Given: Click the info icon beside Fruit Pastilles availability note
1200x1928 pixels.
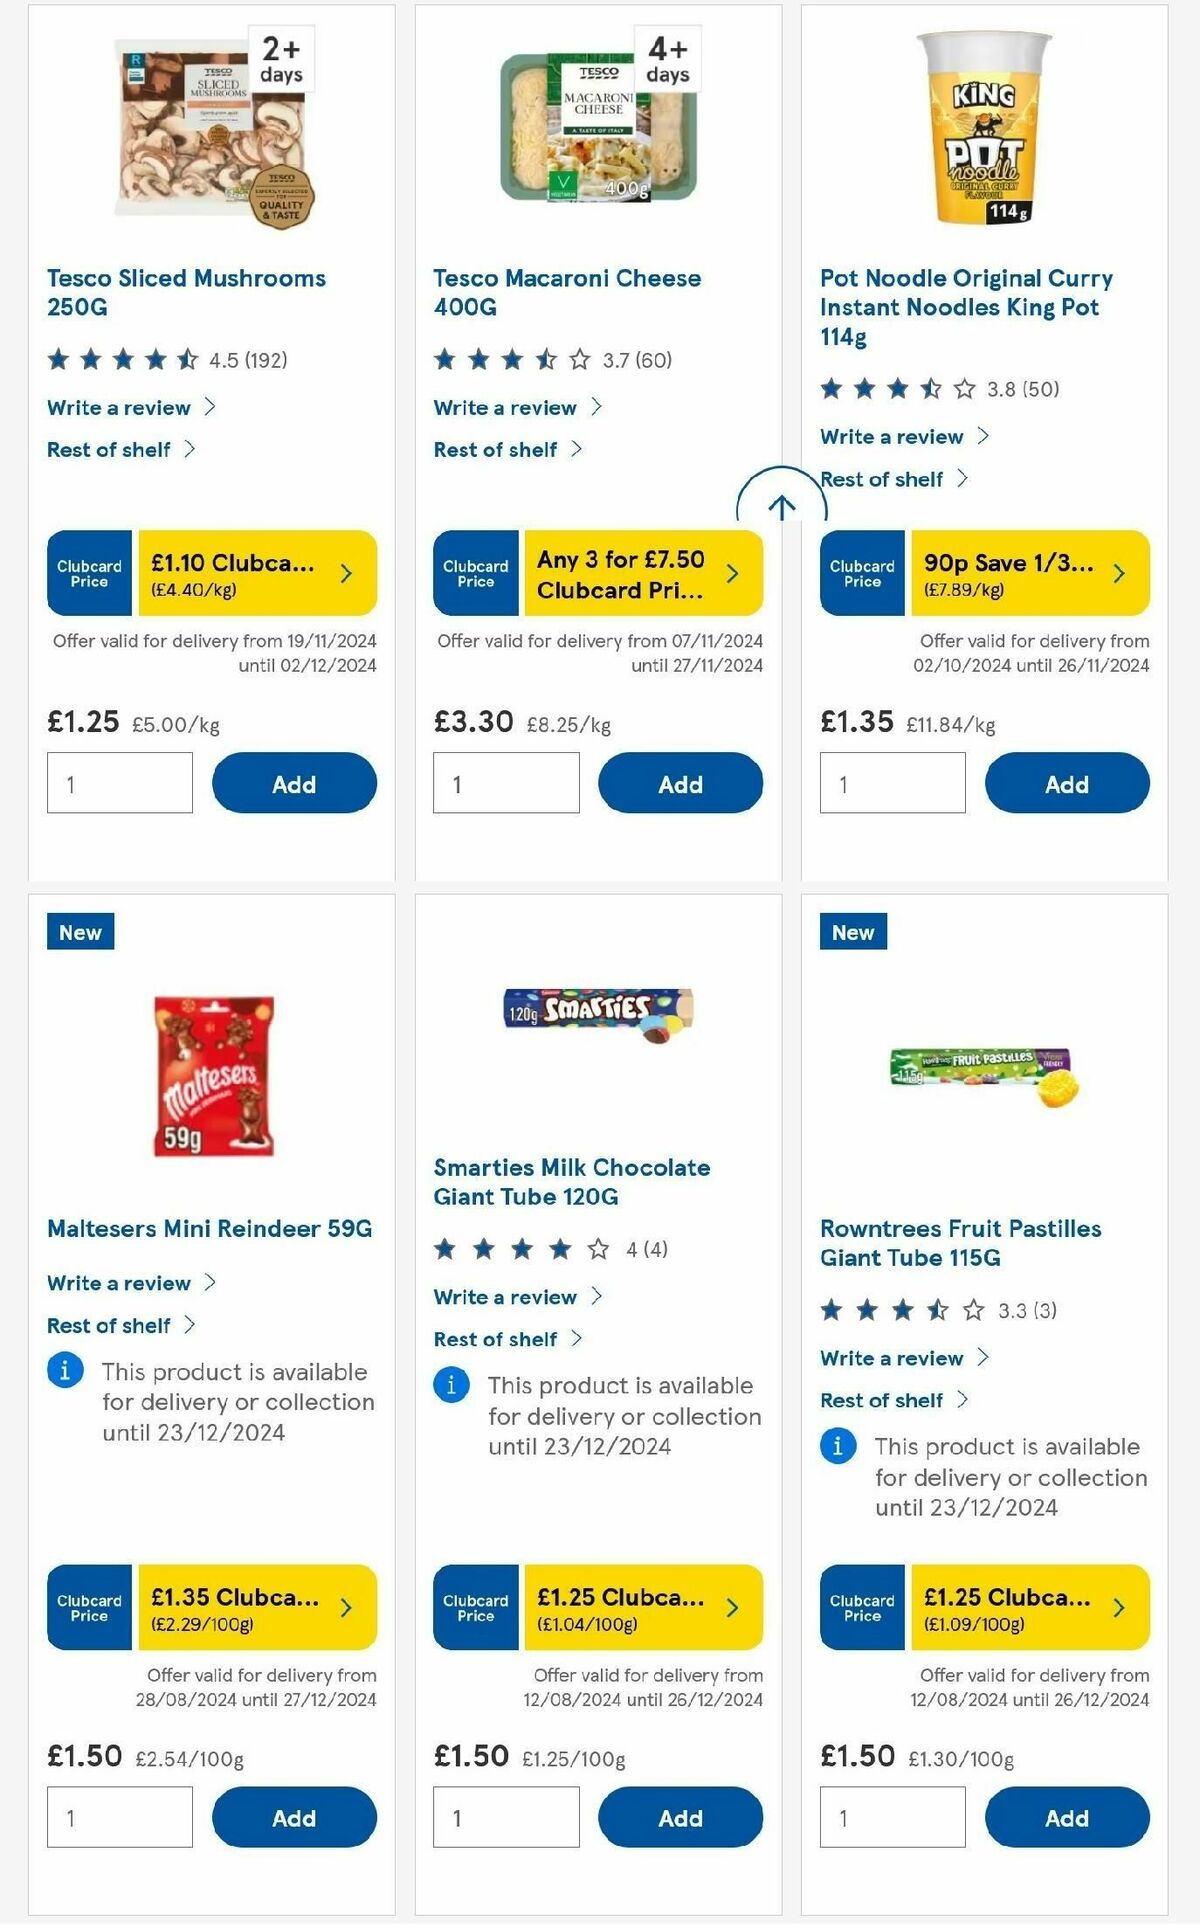Looking at the screenshot, I should pos(838,1446).
